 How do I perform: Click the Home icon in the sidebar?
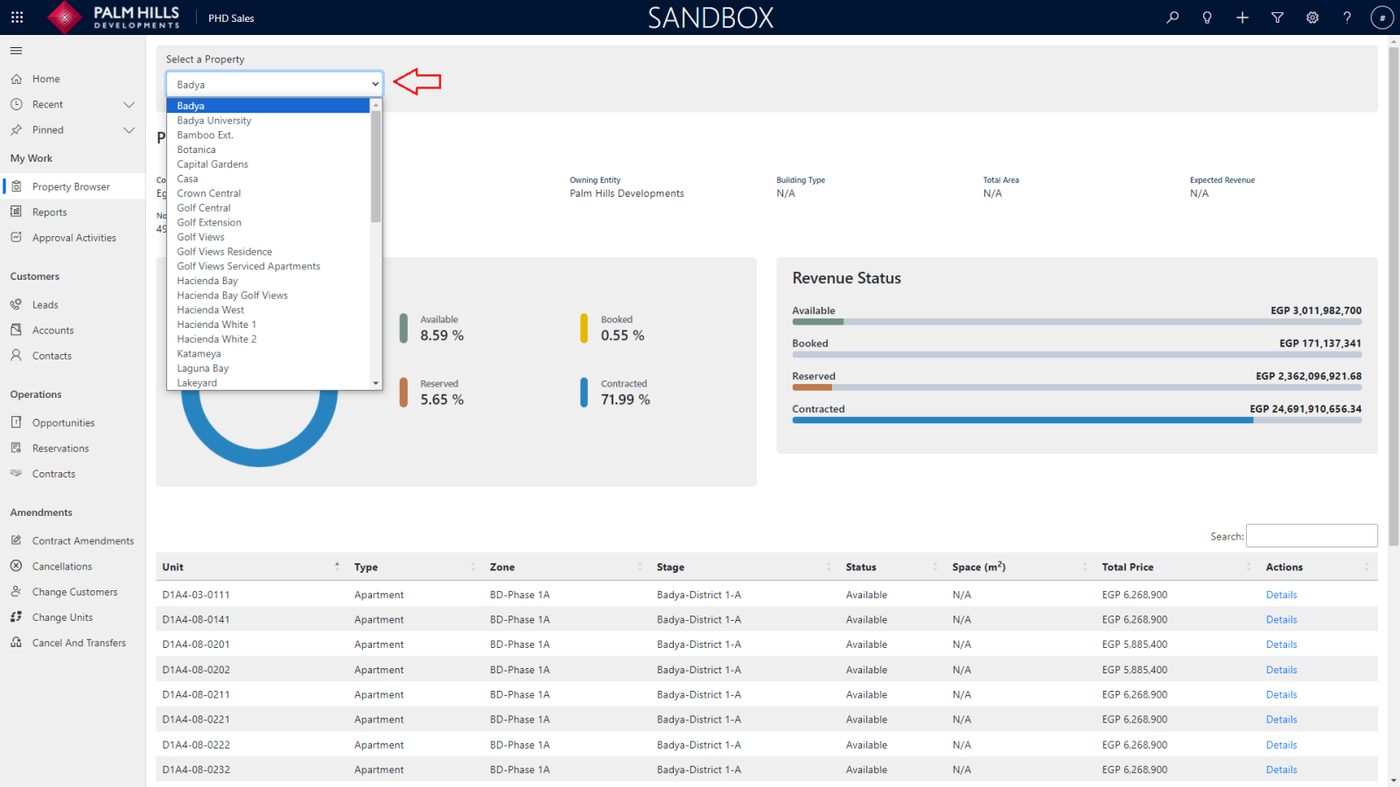[16, 79]
